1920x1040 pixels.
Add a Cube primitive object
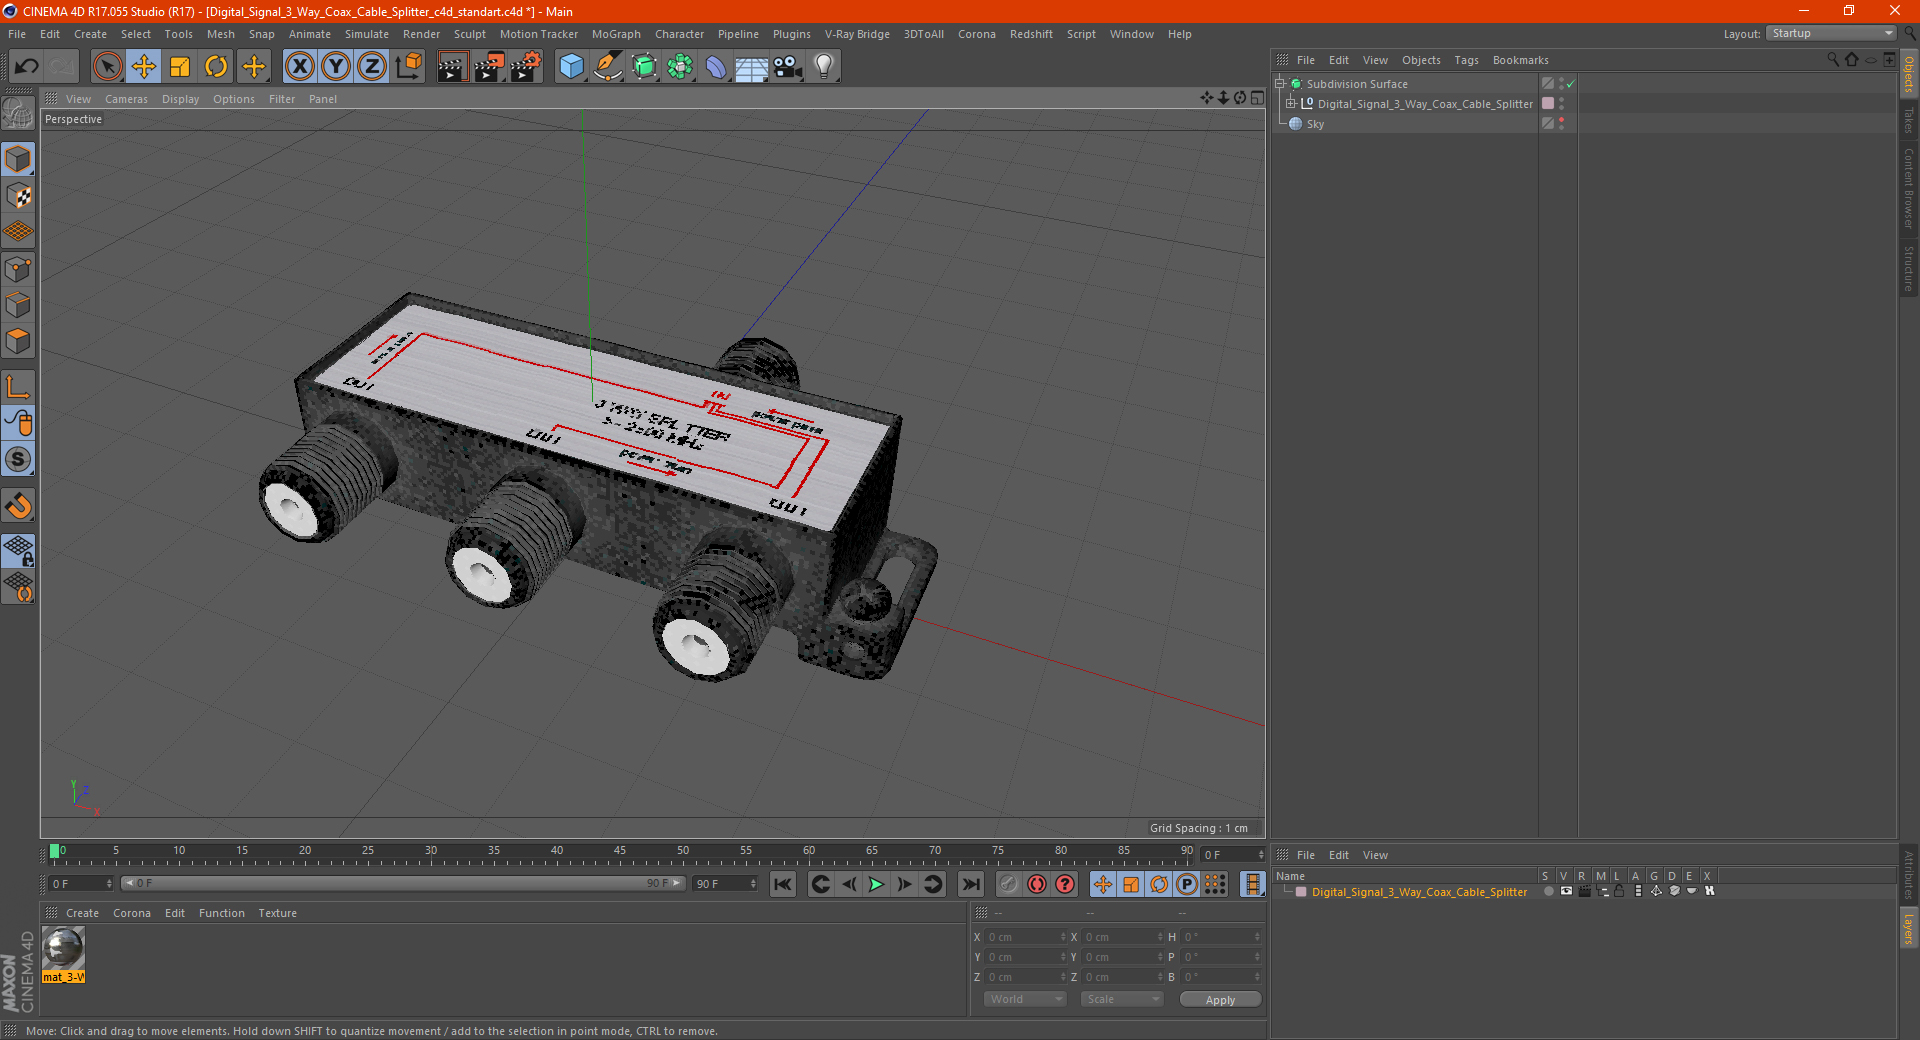click(571, 67)
